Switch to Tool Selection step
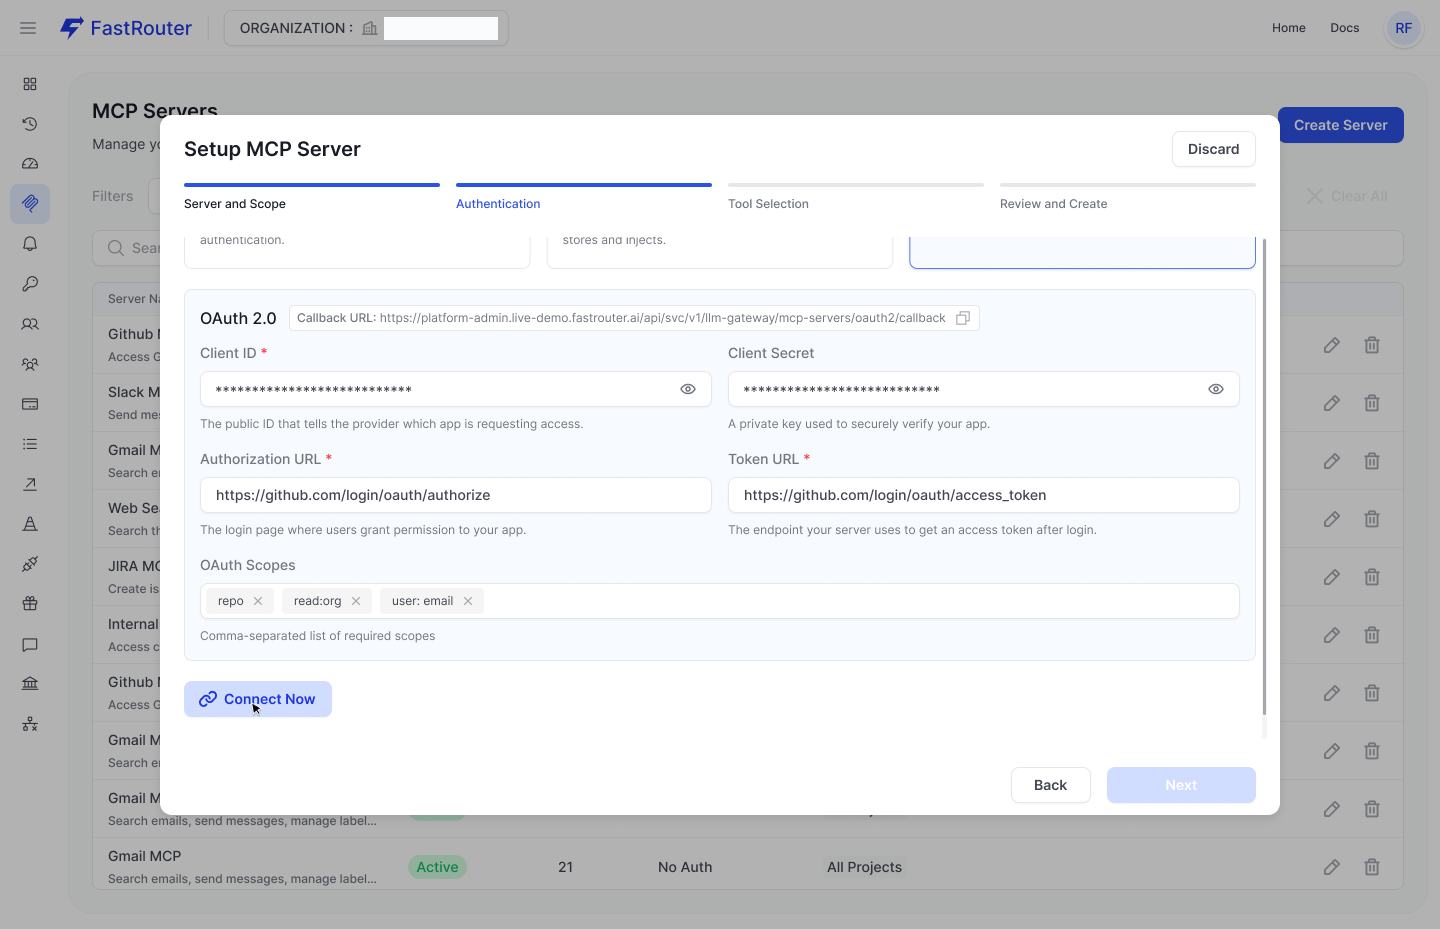Screen dimensions: 1440x930 click(768, 204)
